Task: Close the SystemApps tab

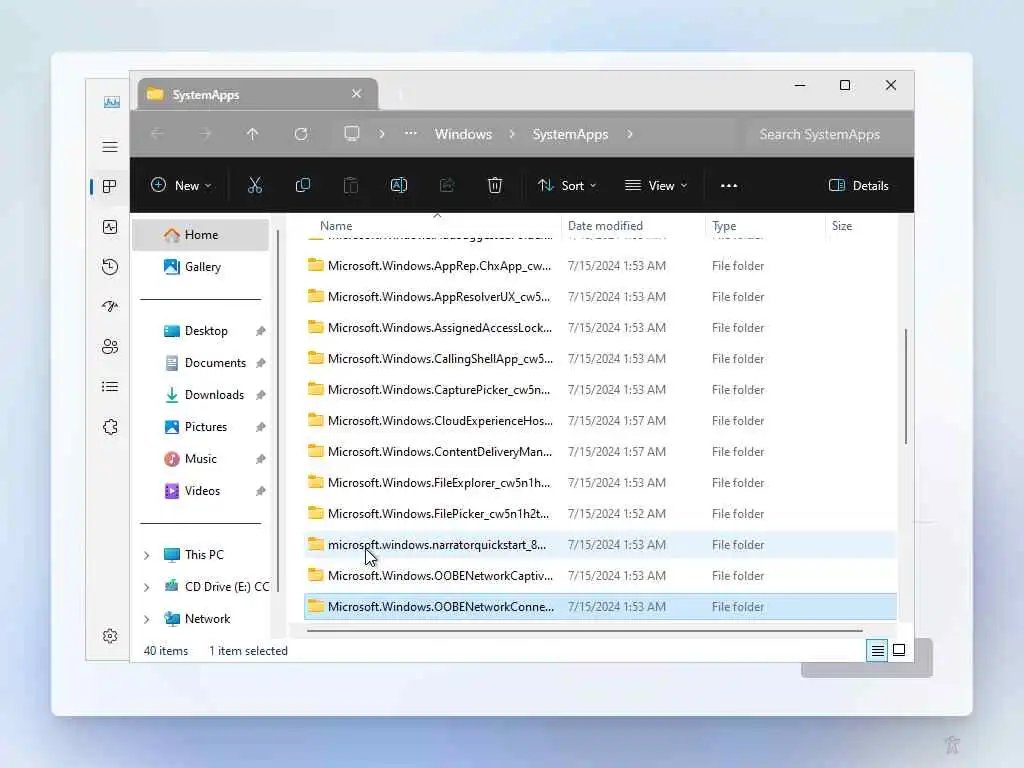Action: point(357,94)
